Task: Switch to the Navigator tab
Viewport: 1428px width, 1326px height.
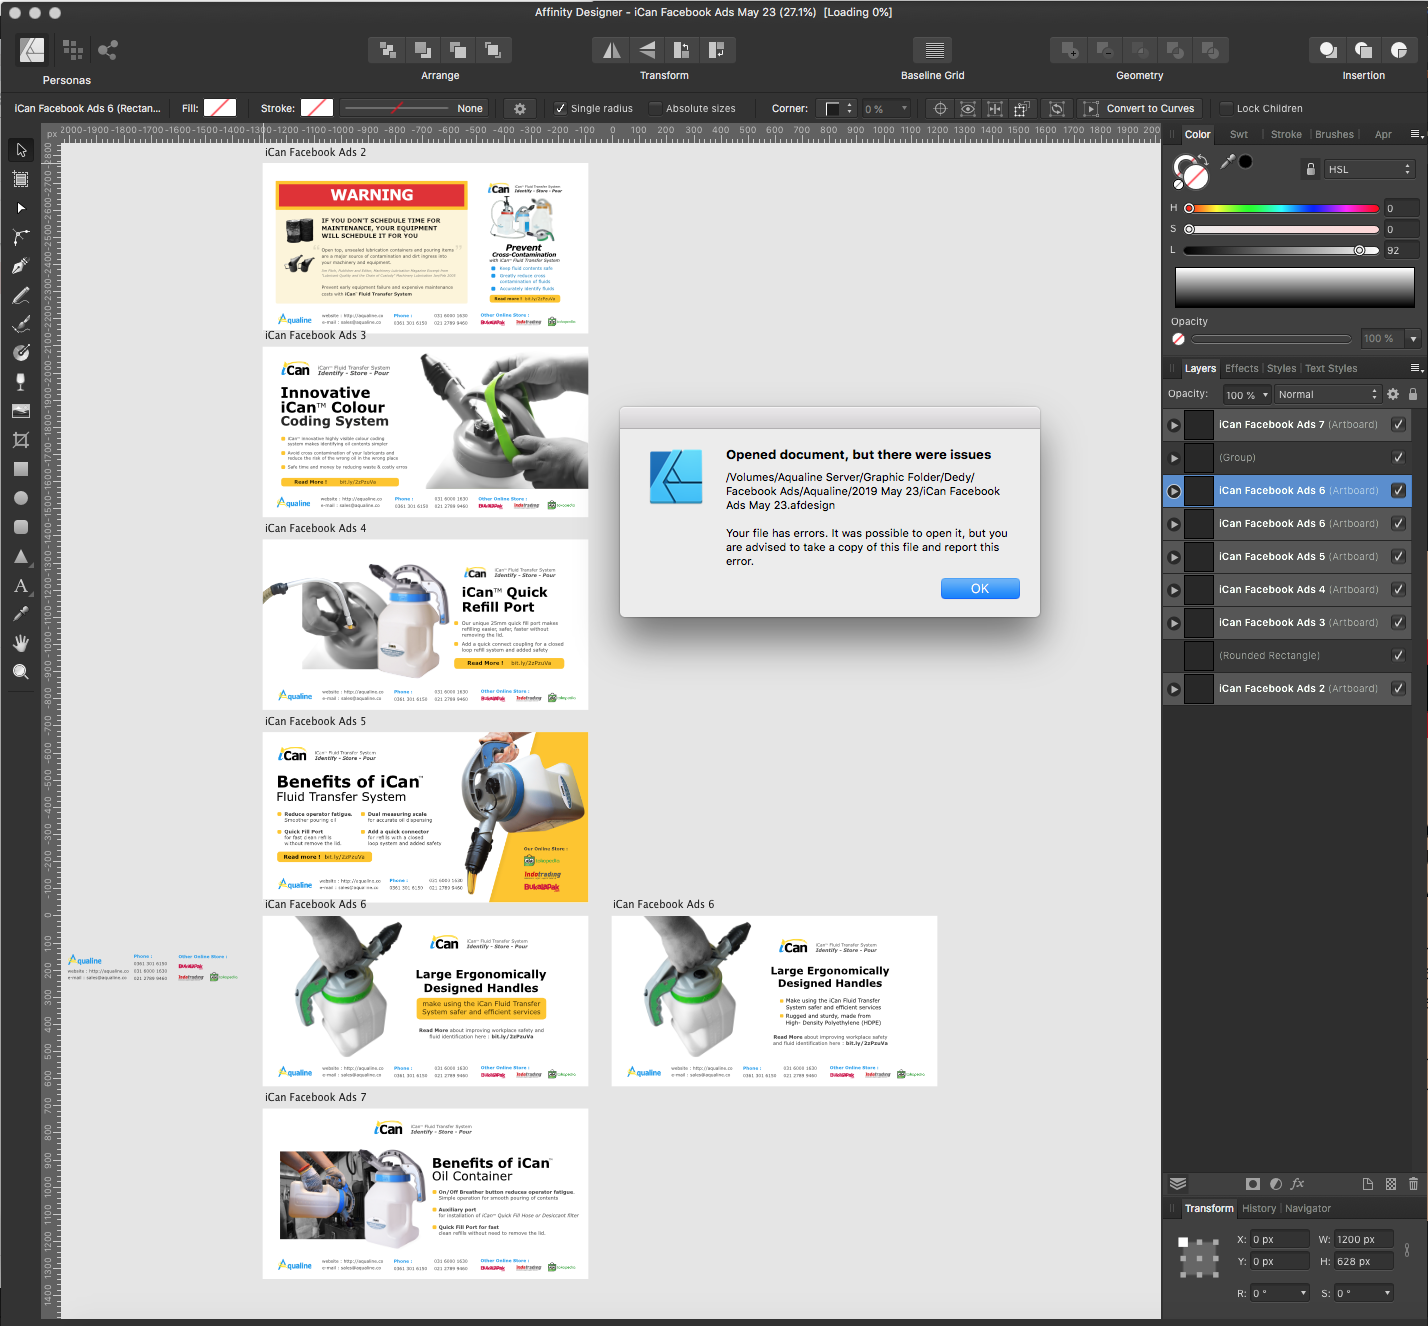Action: (1308, 1209)
